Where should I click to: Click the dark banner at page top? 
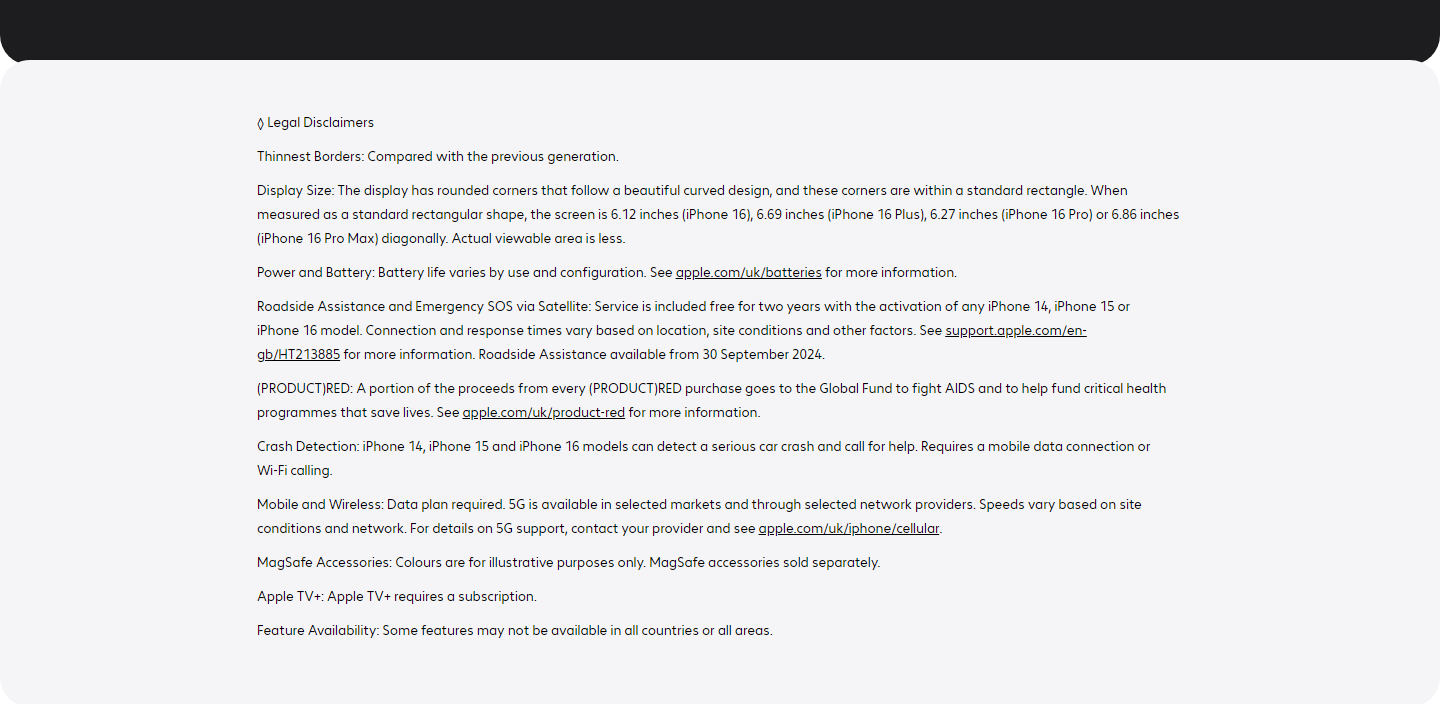[720, 30]
